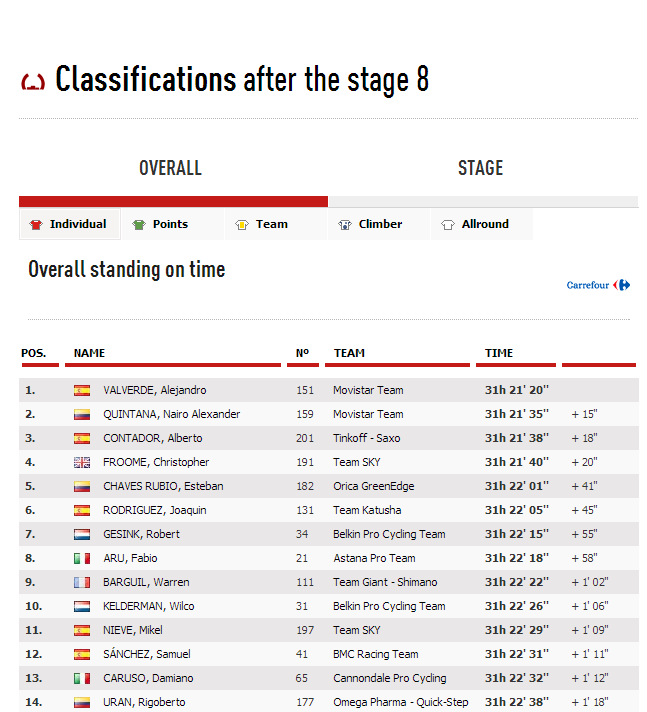Click the white Allround jersey icon

(x=448, y=225)
